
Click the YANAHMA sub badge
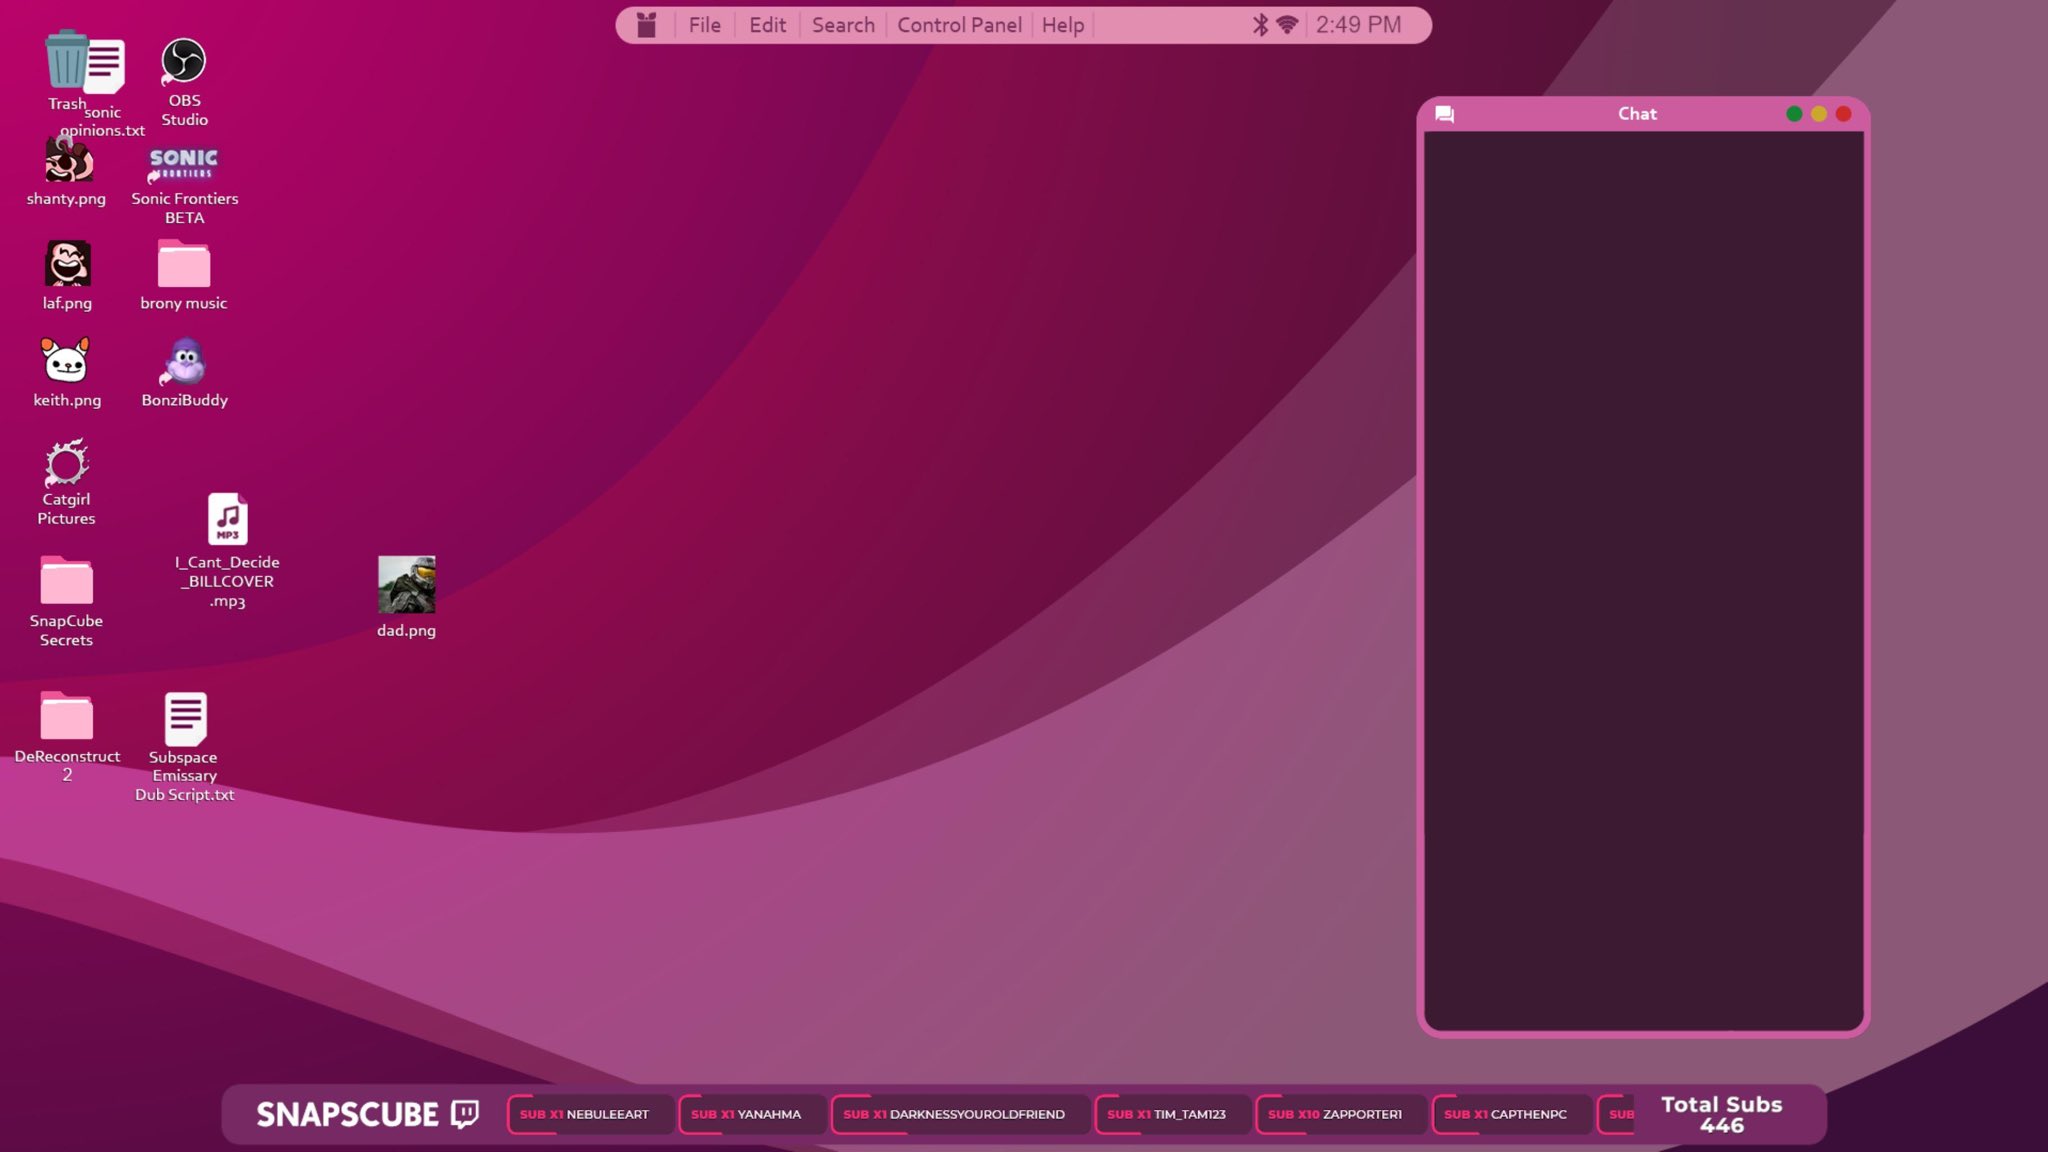[752, 1114]
